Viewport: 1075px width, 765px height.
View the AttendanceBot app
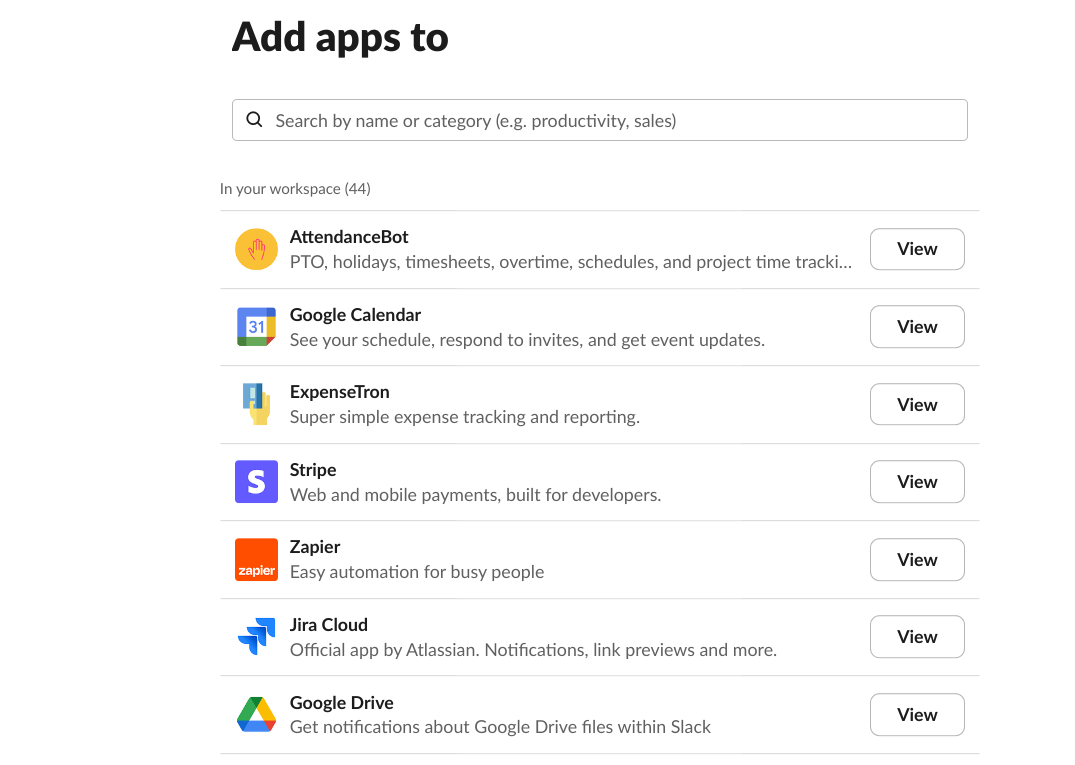917,249
